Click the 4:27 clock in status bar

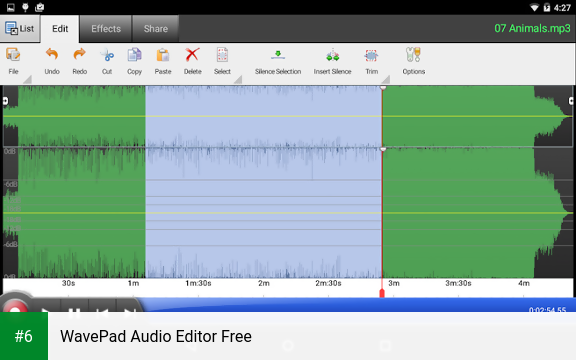tap(562, 8)
